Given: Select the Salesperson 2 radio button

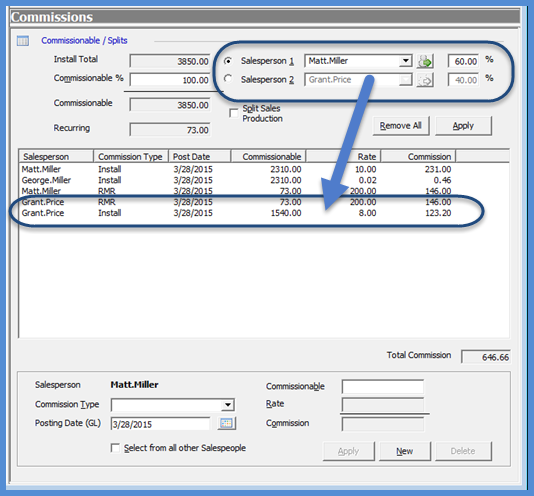Looking at the screenshot, I should click(228, 79).
